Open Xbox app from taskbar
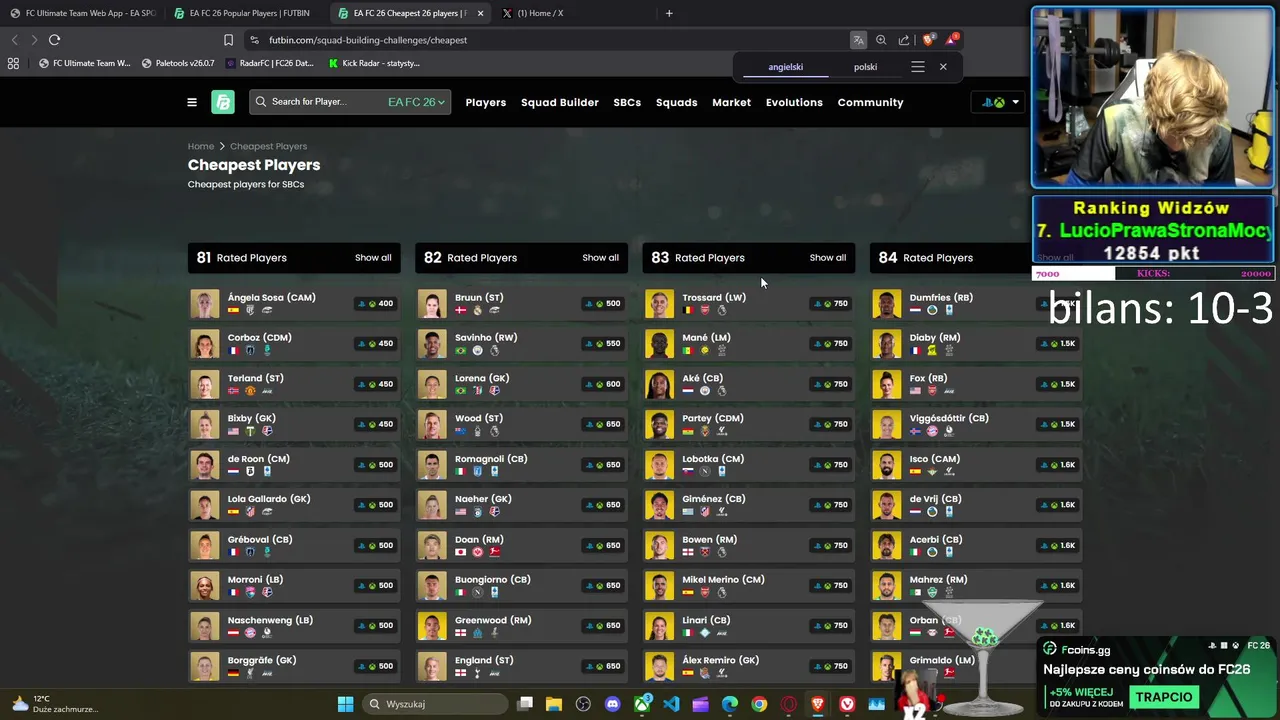The height and width of the screenshot is (720, 1280). pyautogui.click(x=642, y=704)
